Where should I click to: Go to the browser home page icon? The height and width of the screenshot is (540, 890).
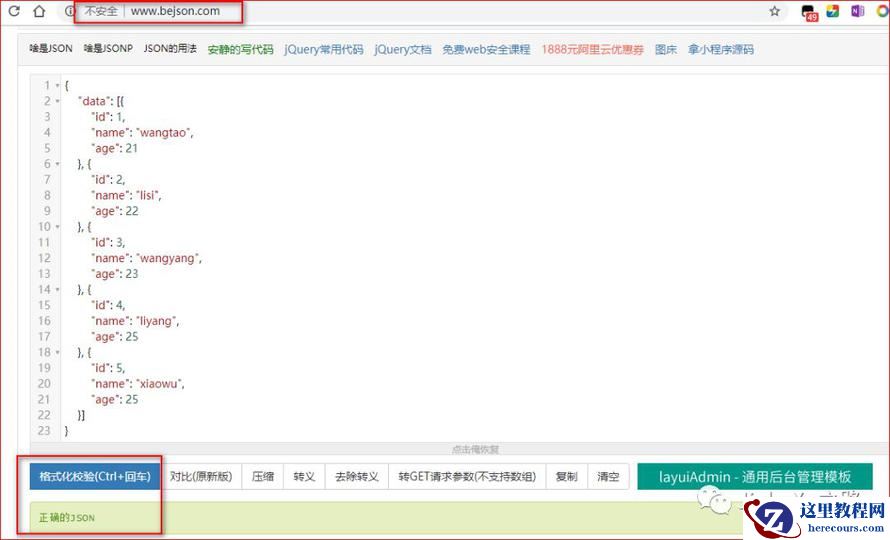click(39, 11)
